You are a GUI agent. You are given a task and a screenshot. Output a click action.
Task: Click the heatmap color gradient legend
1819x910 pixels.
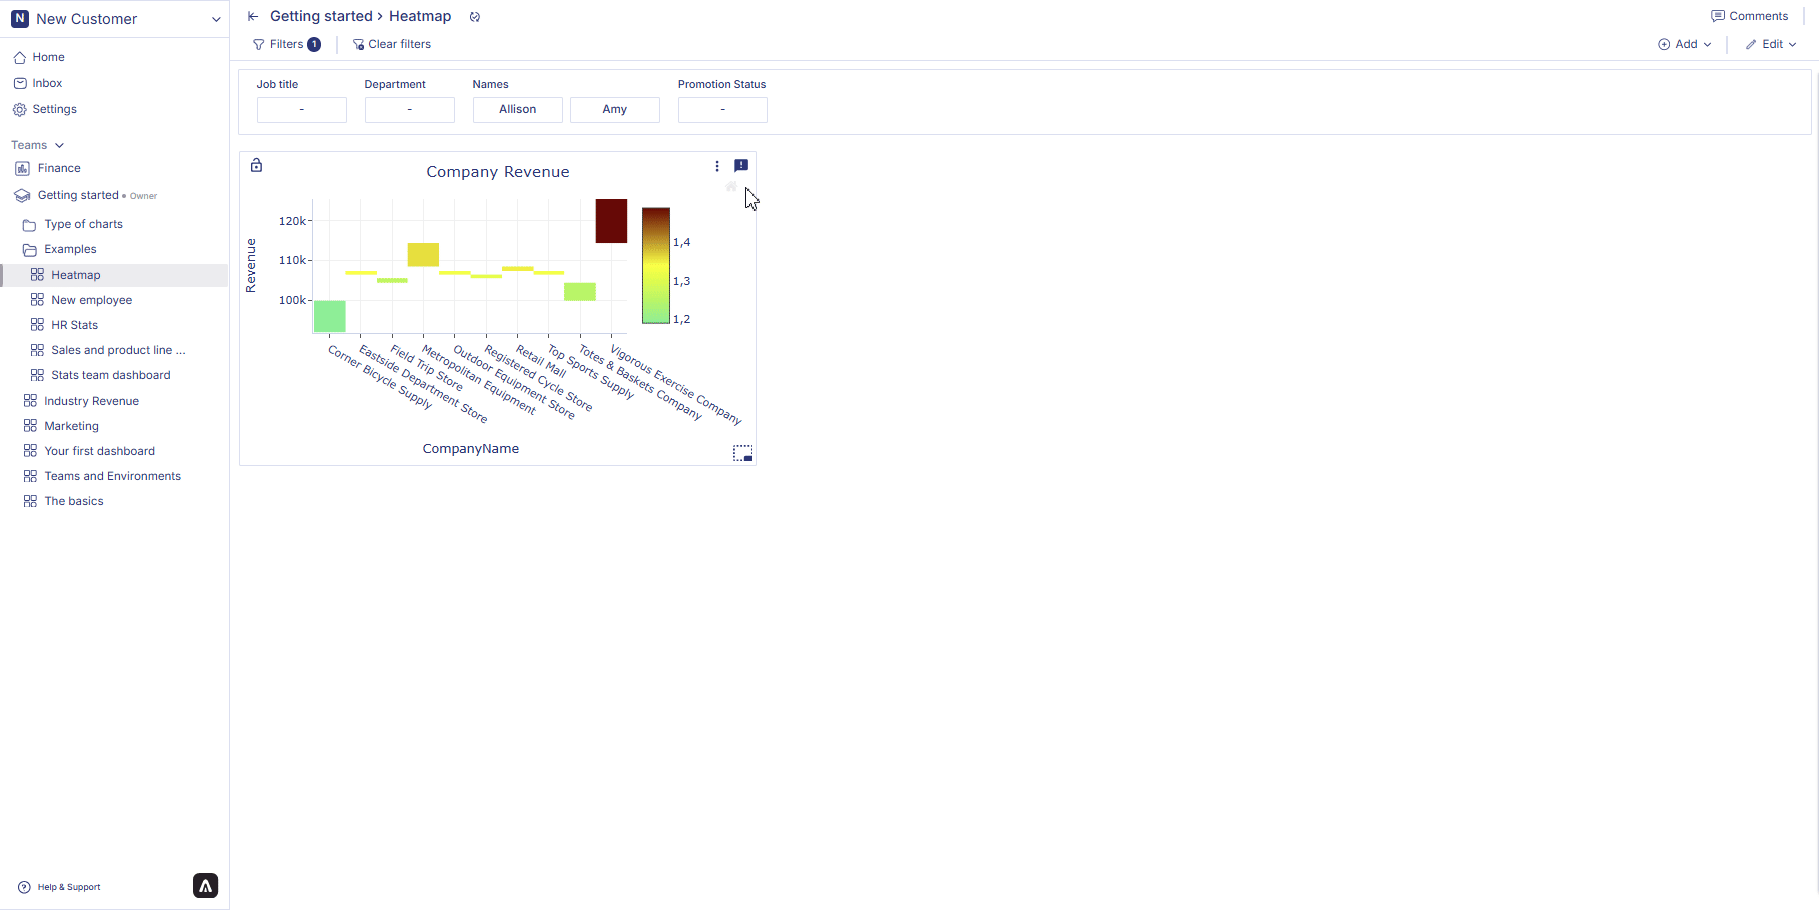click(x=655, y=267)
